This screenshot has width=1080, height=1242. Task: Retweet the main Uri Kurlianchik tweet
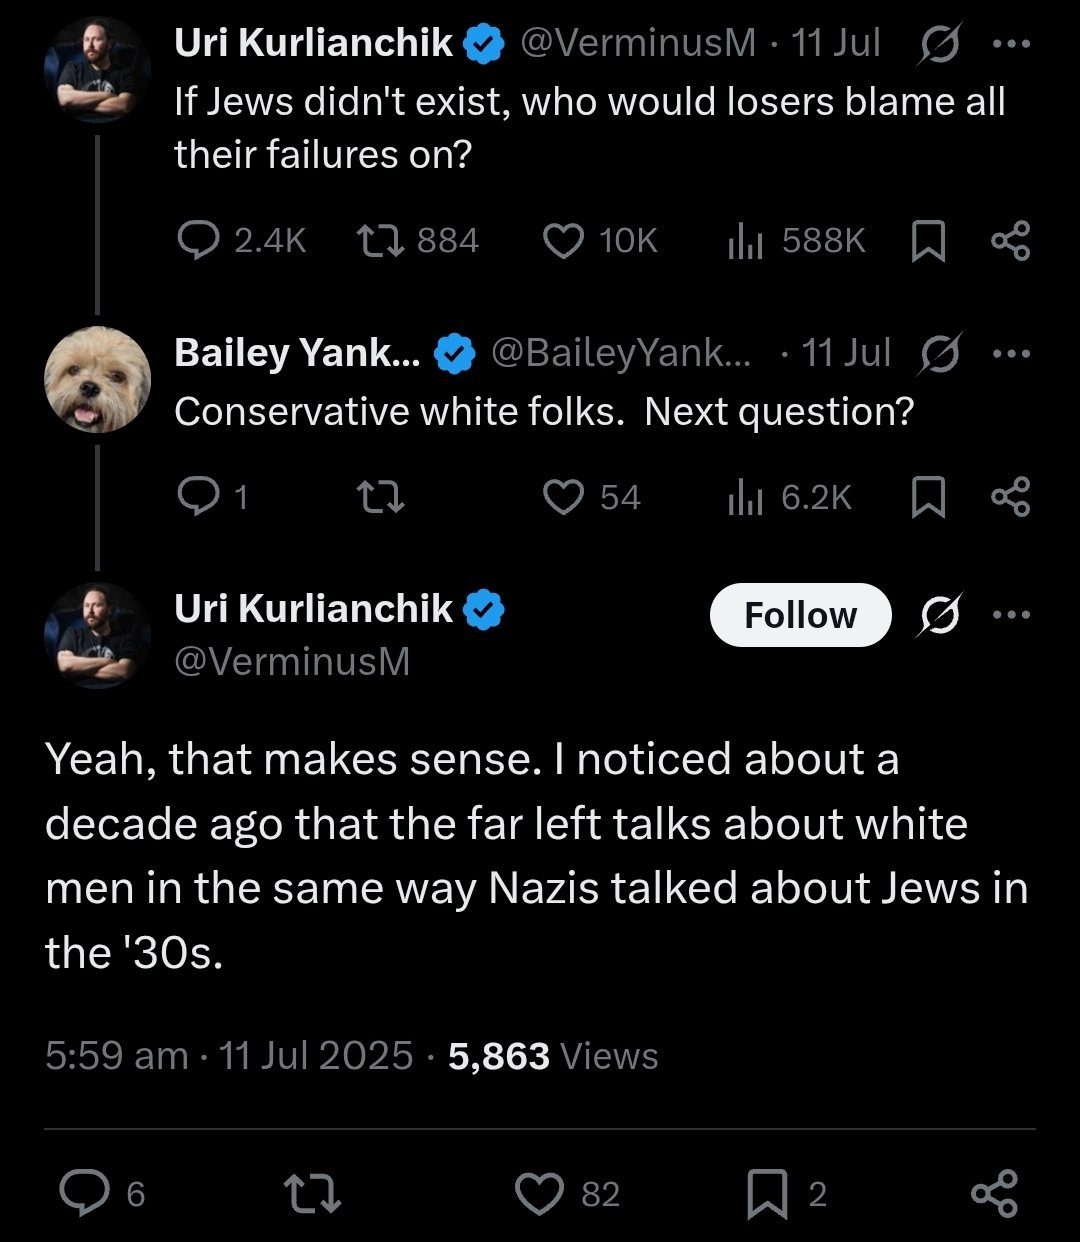click(313, 1194)
